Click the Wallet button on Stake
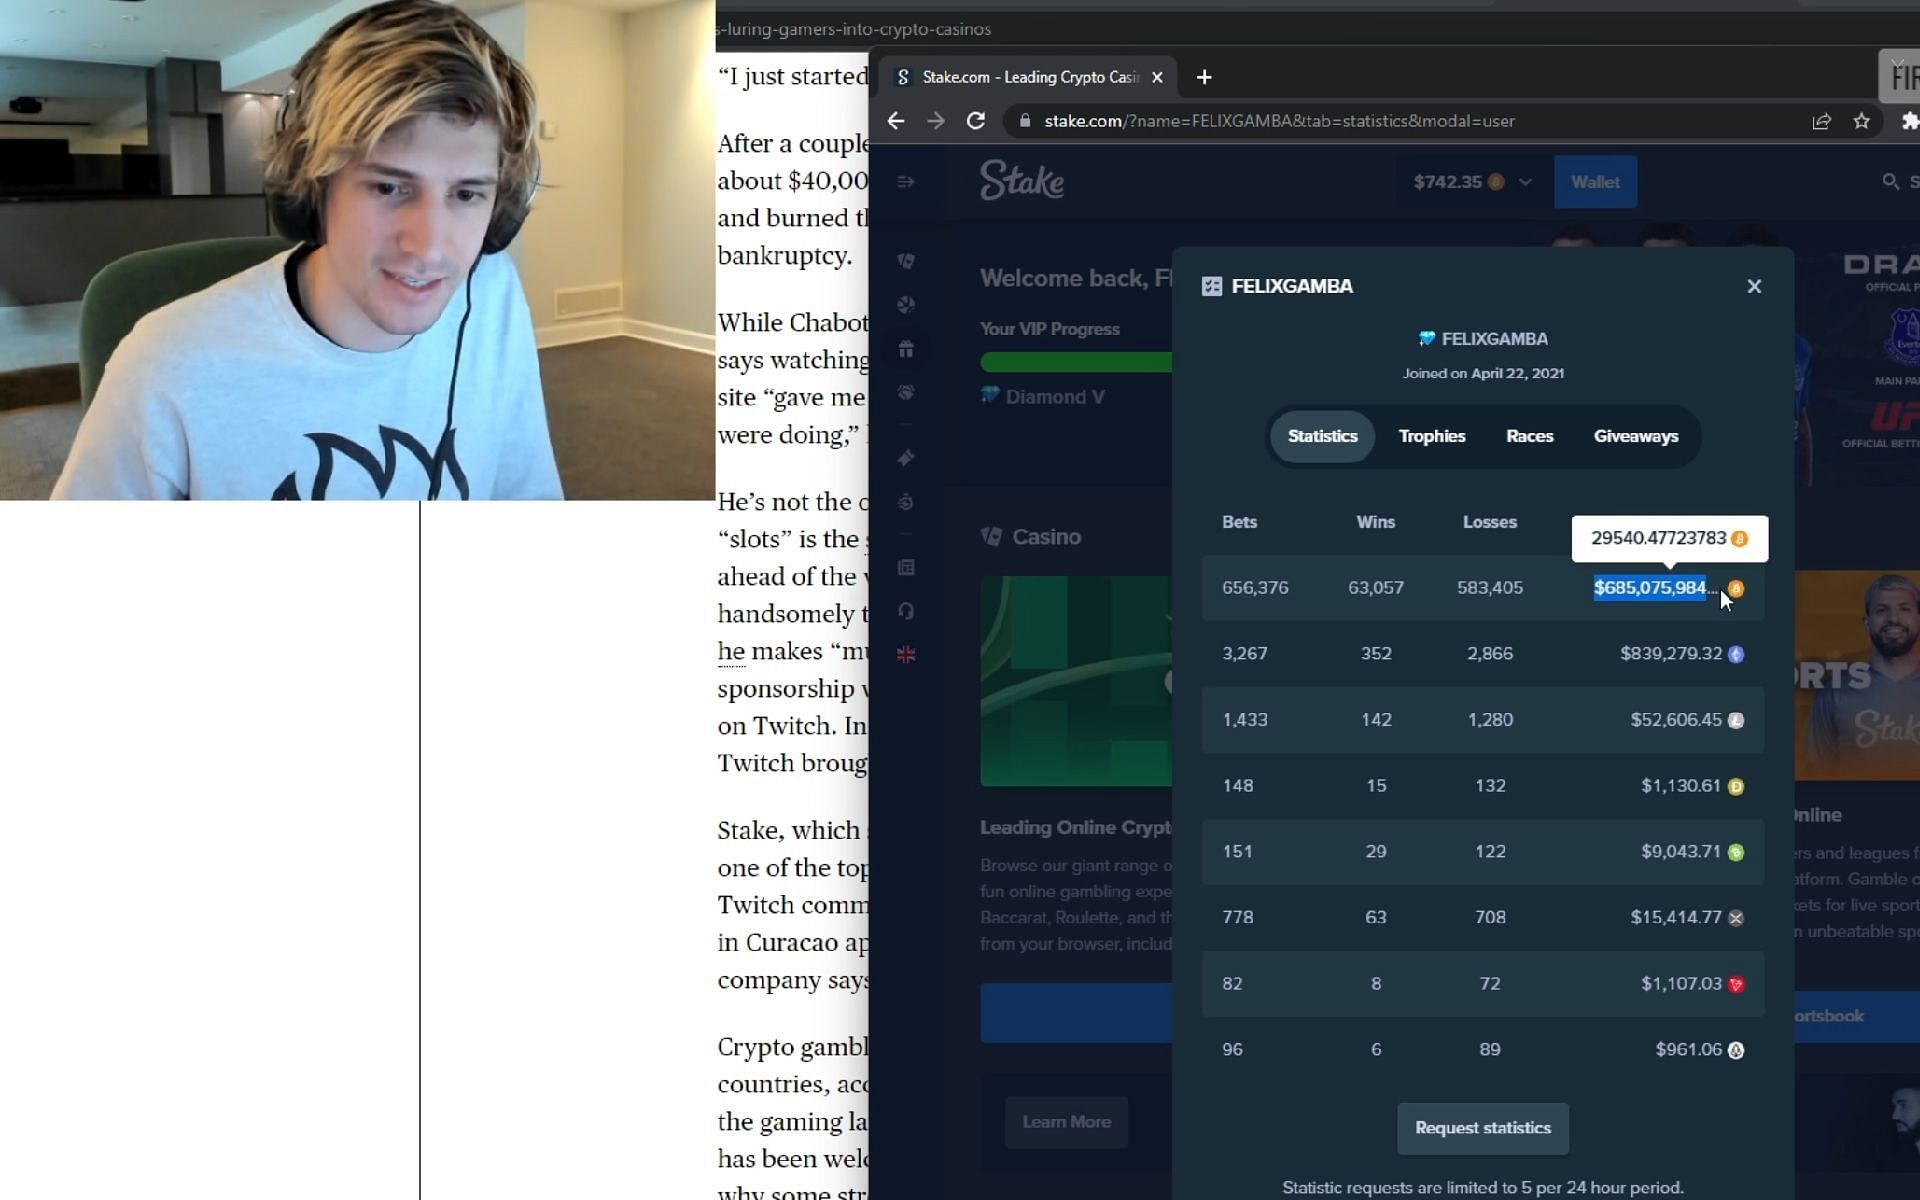This screenshot has height=1200, width=1920. coord(1595,181)
